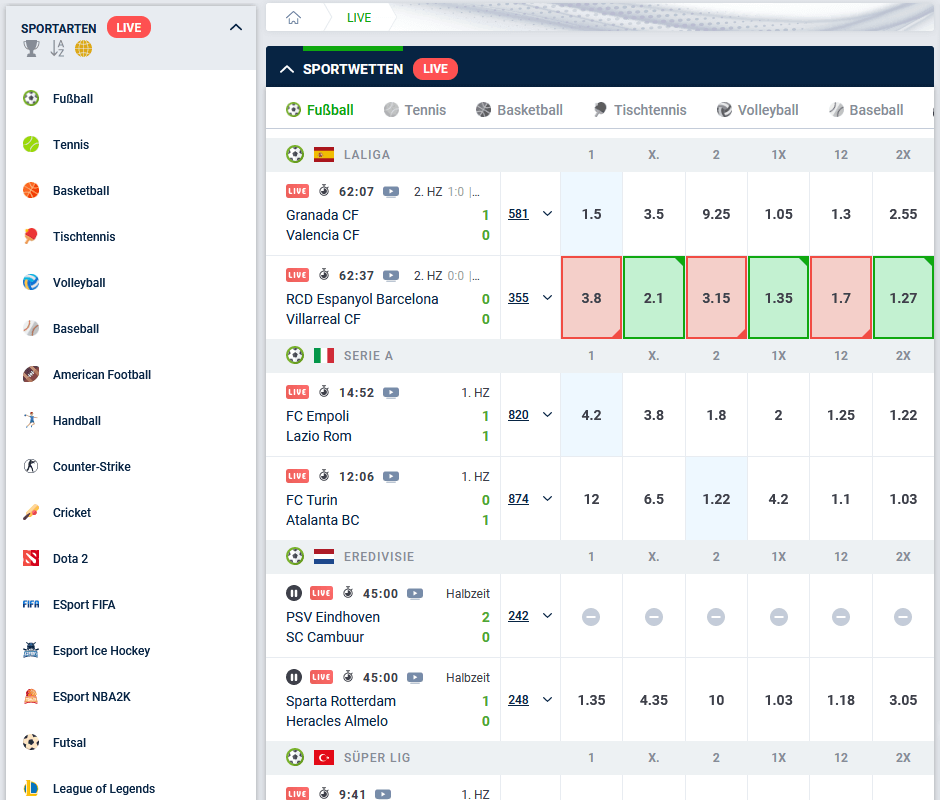
Task: Click the ESport FIFA sidebar icon
Action: pos(31,604)
